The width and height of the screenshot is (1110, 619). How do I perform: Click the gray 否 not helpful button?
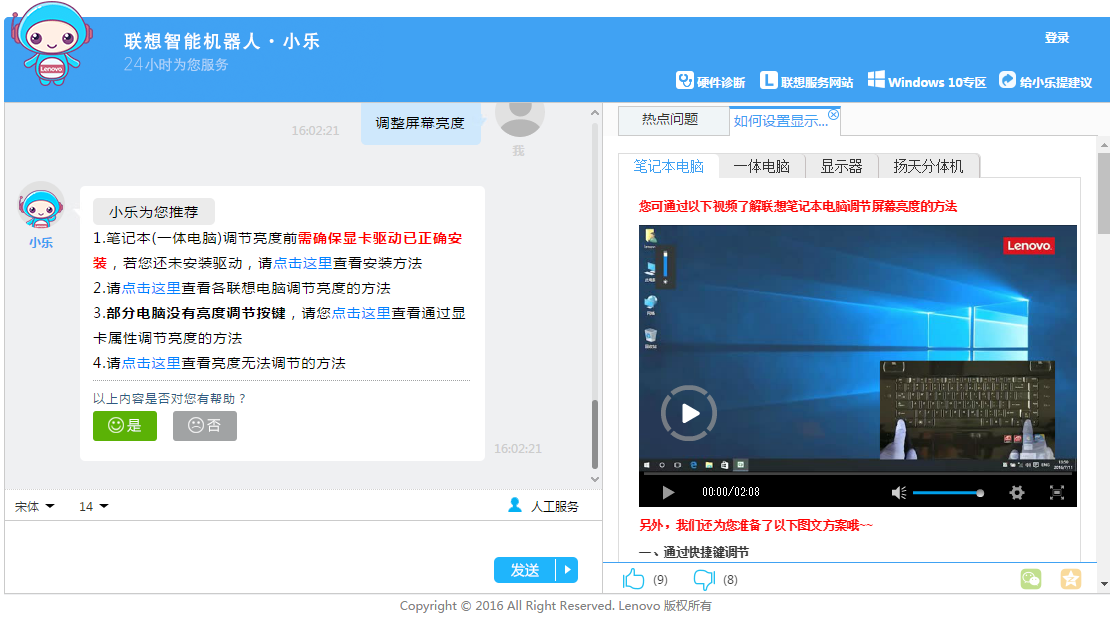(205, 425)
